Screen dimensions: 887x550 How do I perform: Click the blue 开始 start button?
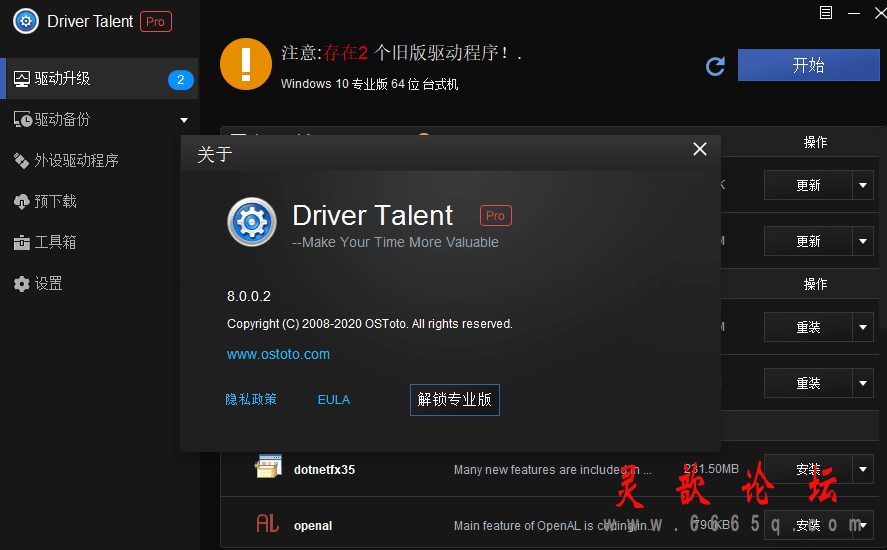click(808, 65)
